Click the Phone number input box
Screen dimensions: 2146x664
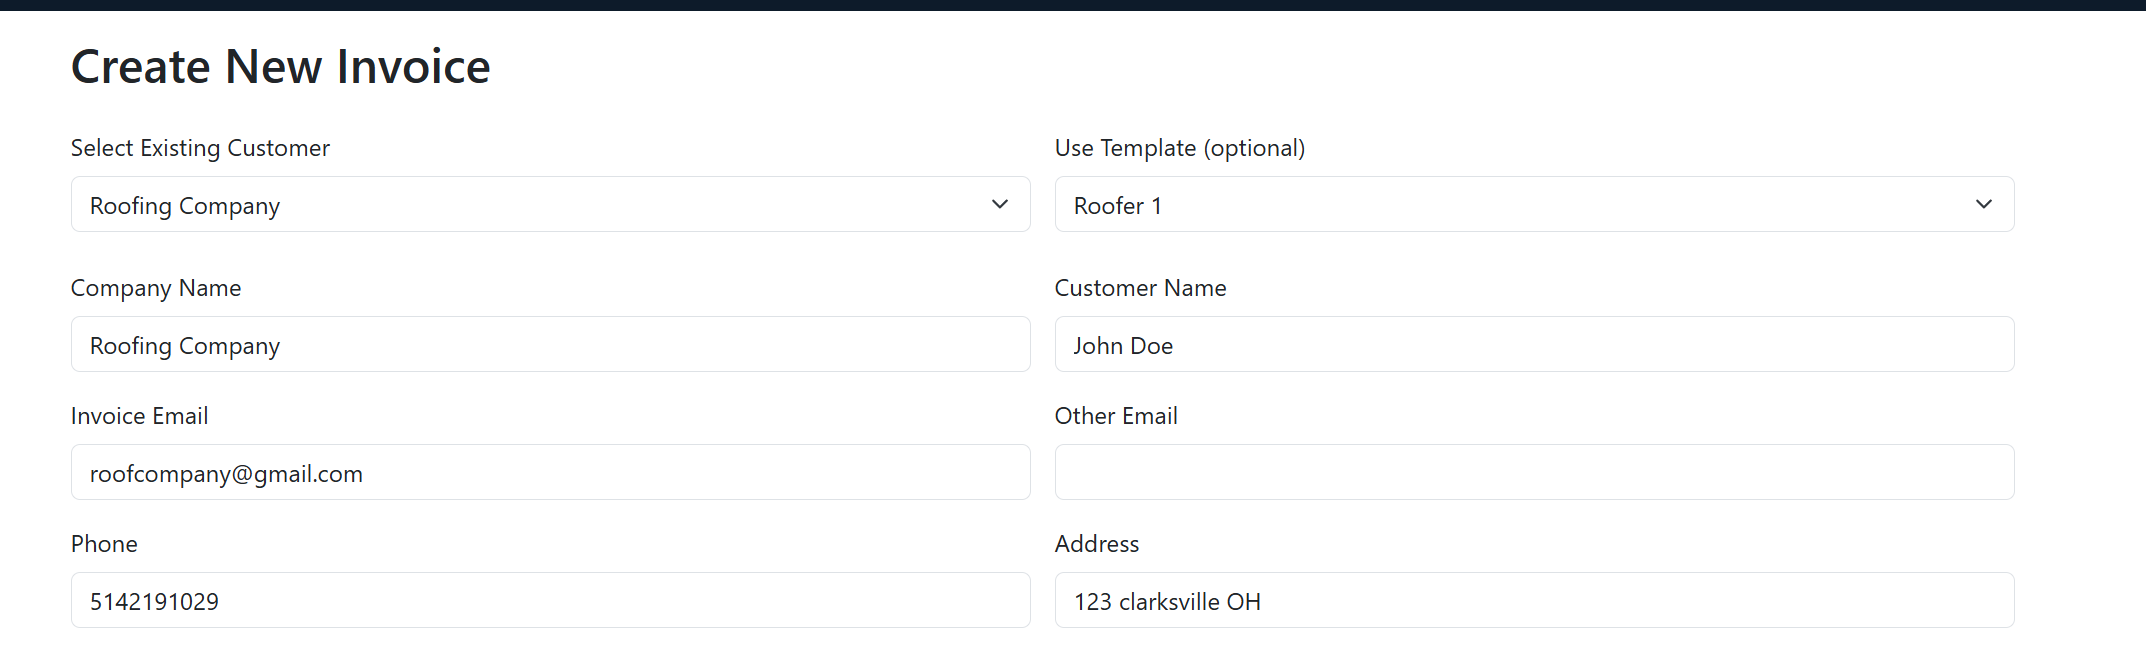pos(550,601)
